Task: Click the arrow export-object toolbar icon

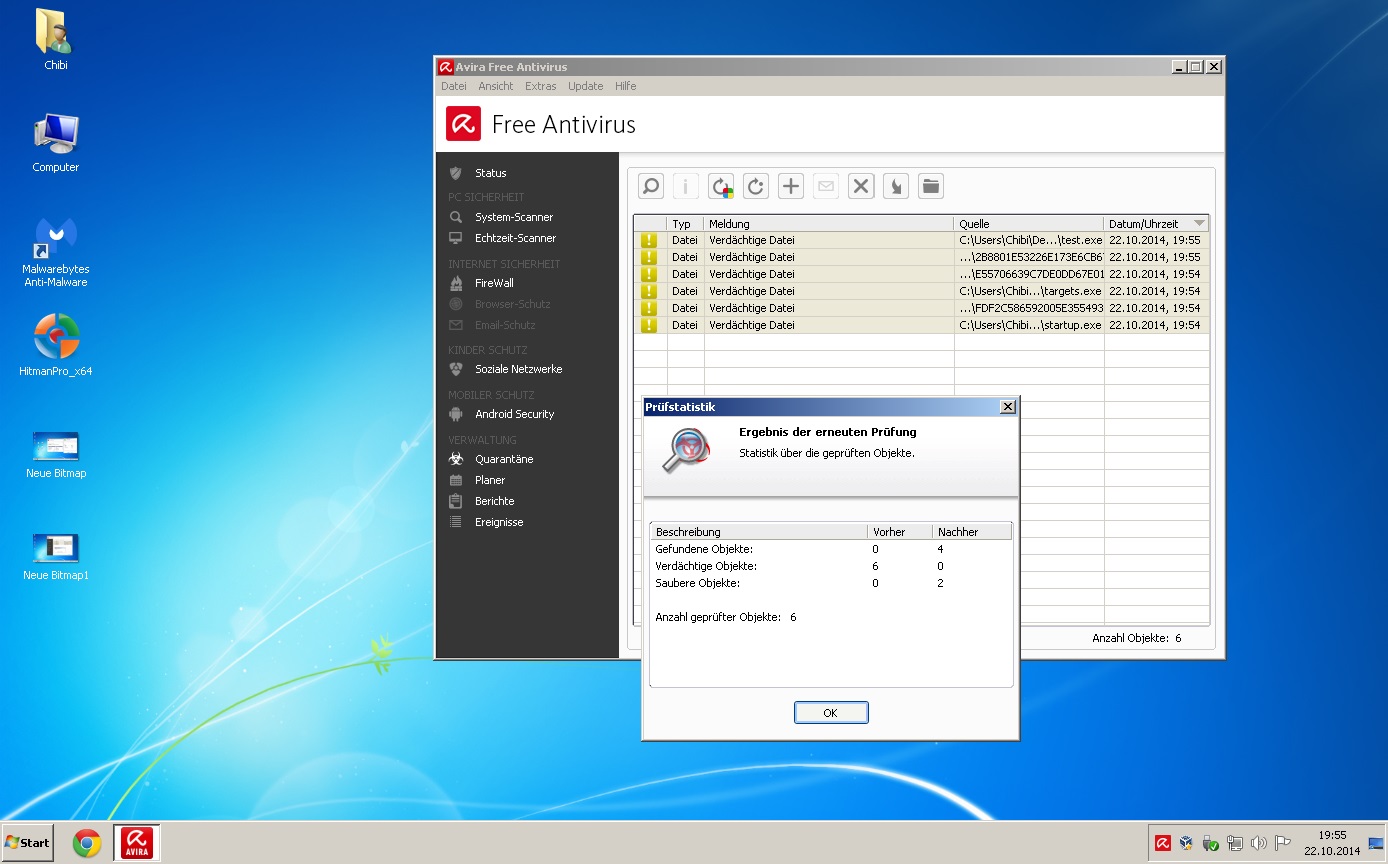Action: click(x=896, y=186)
